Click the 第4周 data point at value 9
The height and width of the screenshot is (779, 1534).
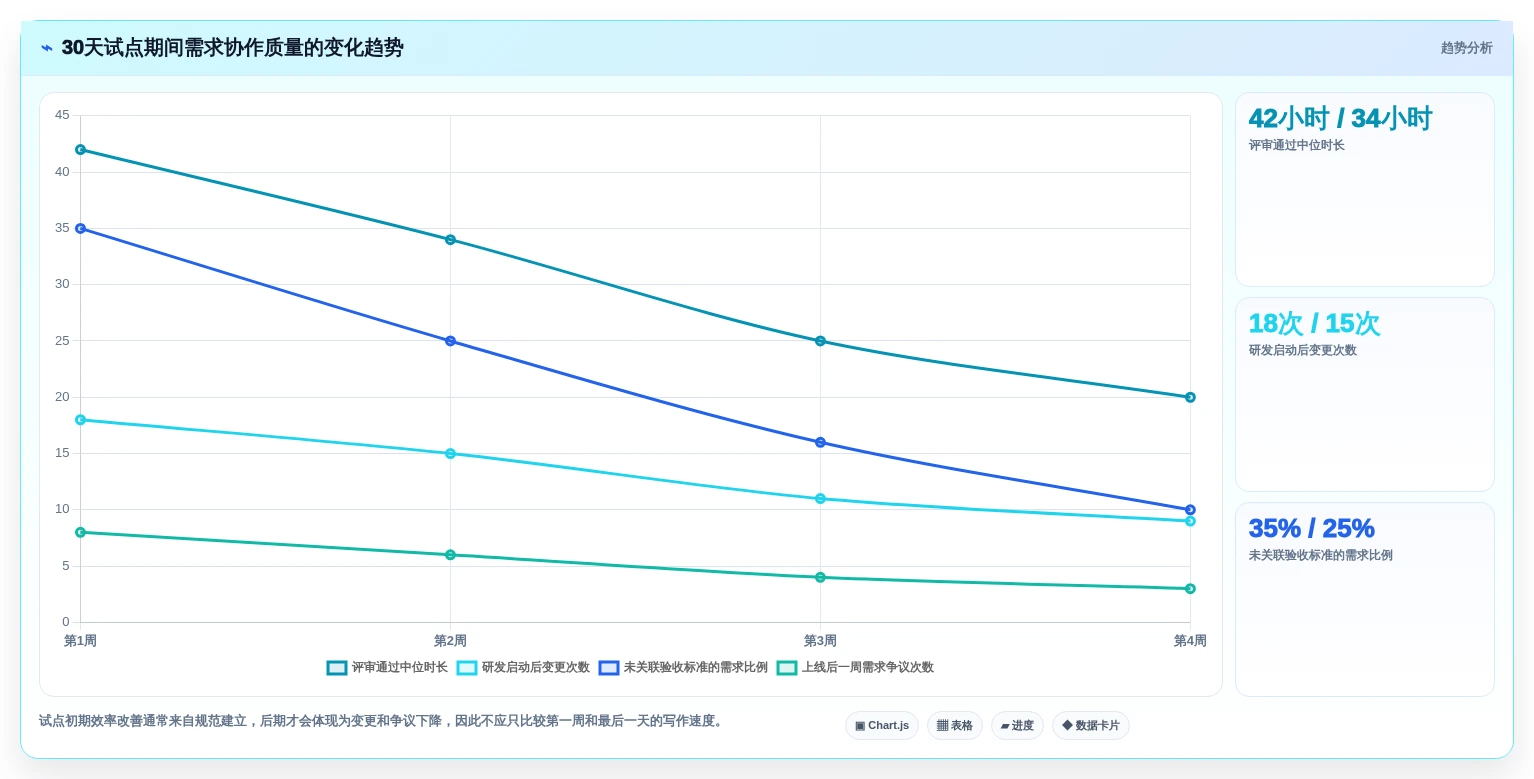1190,521
